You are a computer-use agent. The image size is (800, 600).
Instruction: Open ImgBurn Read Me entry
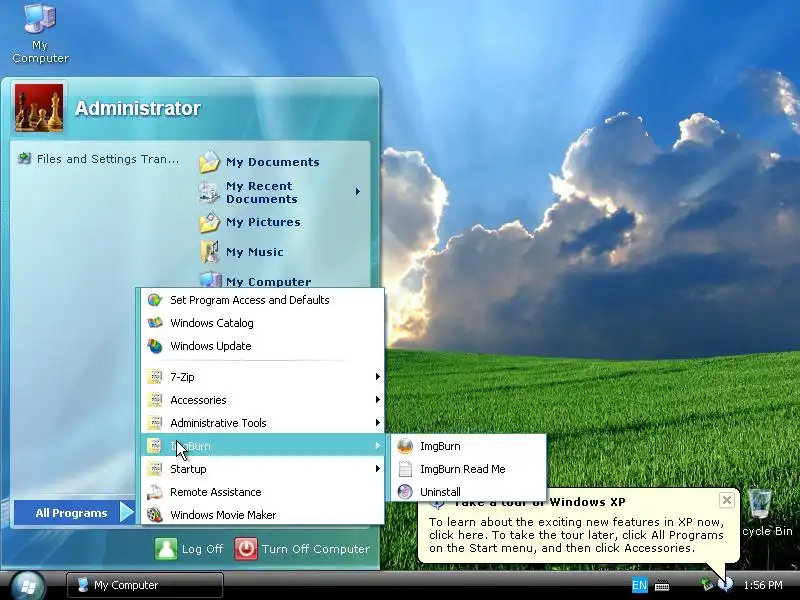click(x=469, y=469)
